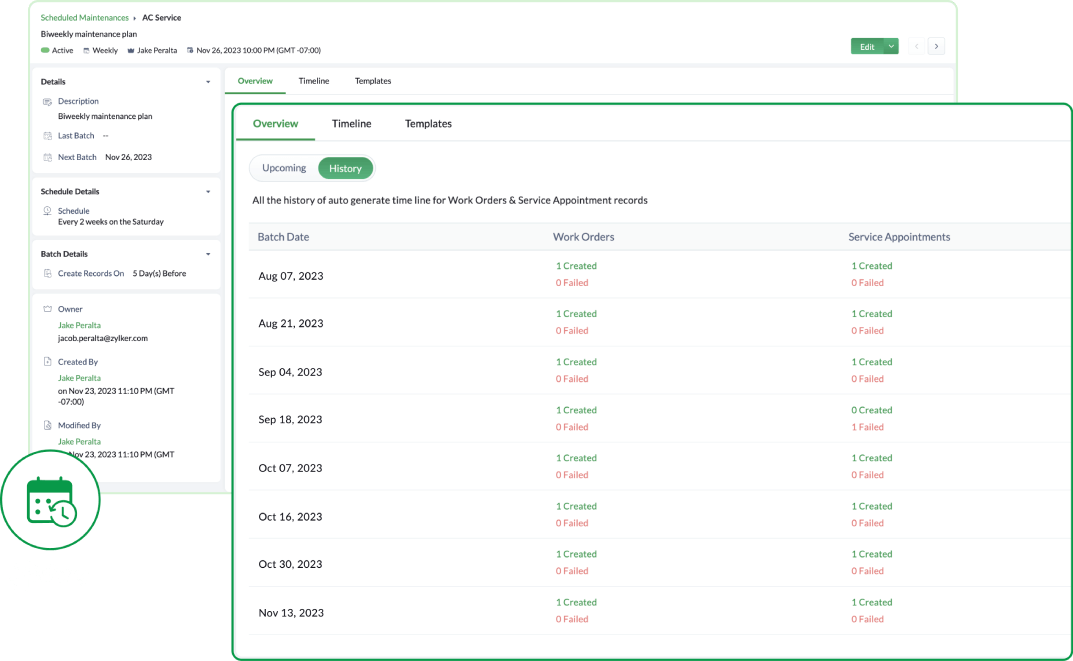The height and width of the screenshot is (661, 1073).
Task: Open the Timeline tab in background panel
Action: (x=313, y=81)
